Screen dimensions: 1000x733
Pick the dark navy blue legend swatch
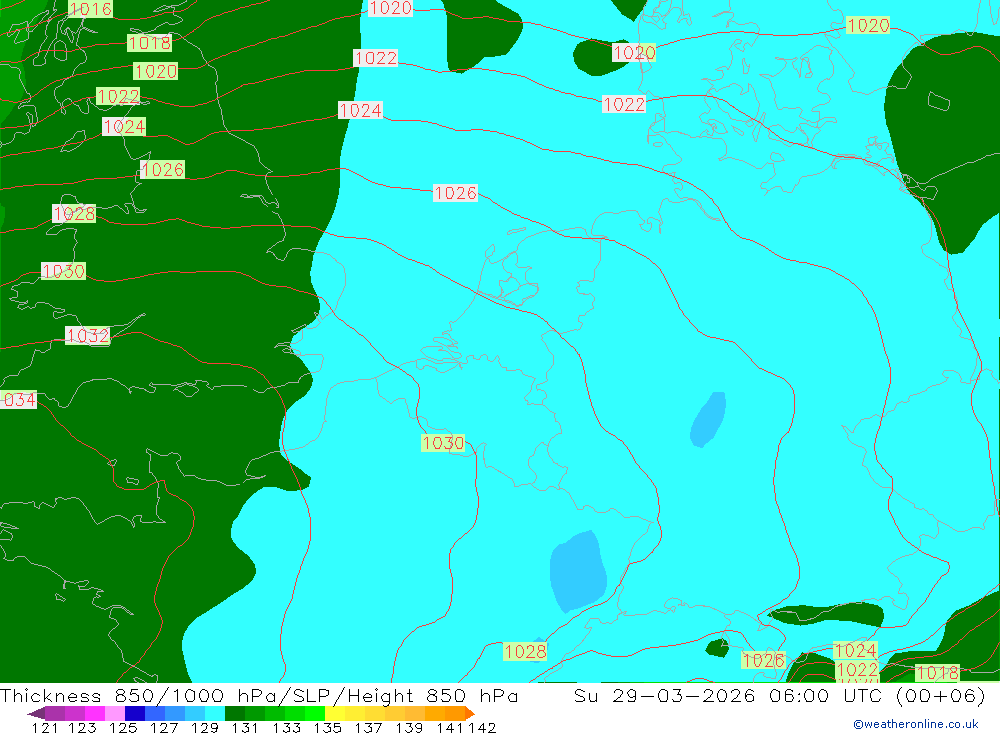click(135, 713)
